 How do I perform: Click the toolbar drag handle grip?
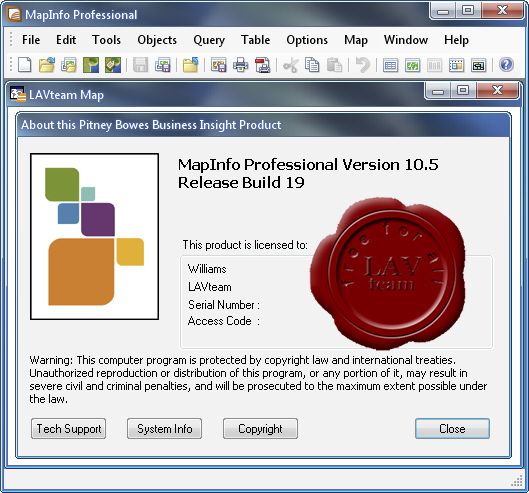pyautogui.click(x=11, y=64)
